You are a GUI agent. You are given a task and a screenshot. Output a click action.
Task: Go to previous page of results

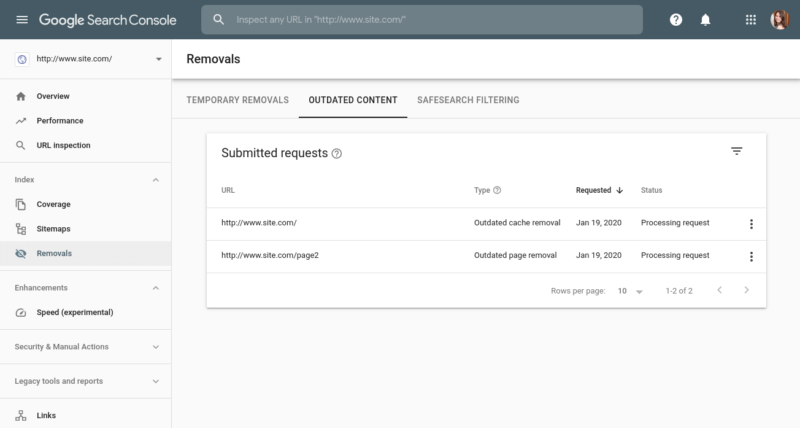(719, 290)
